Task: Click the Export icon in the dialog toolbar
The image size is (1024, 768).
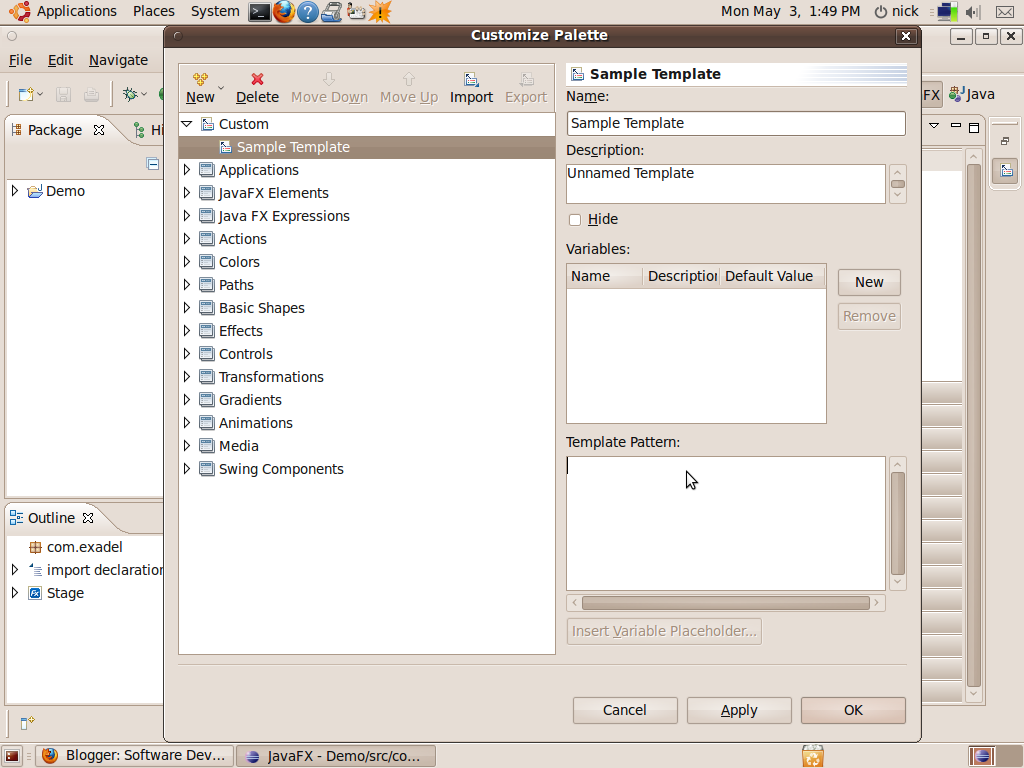Action: pos(524,78)
